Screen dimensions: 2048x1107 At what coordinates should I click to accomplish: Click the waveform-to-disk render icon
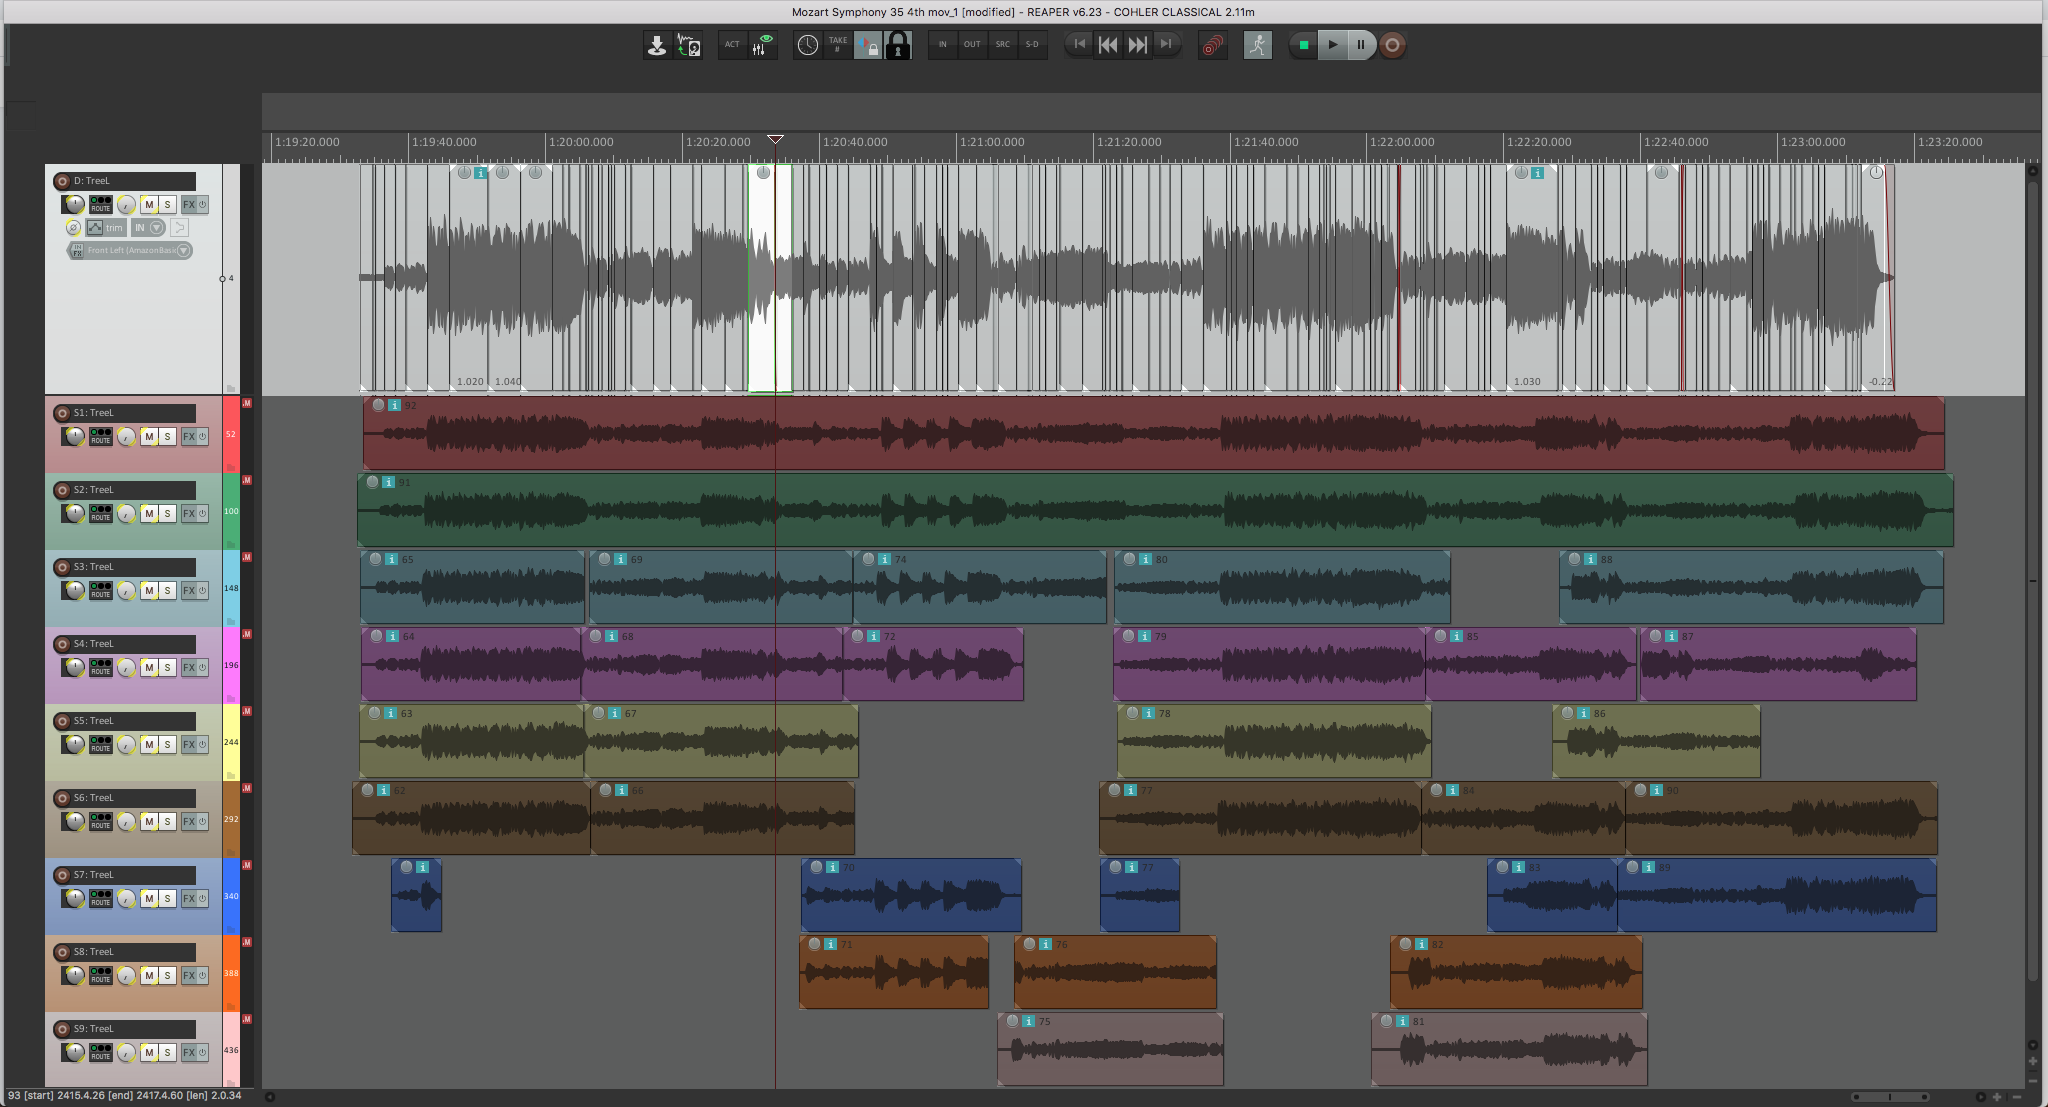(x=688, y=45)
